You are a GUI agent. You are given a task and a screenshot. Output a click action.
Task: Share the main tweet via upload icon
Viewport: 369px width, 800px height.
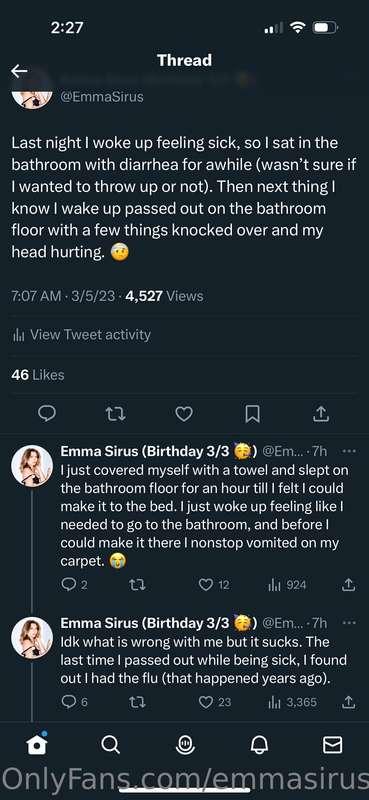coord(321,414)
